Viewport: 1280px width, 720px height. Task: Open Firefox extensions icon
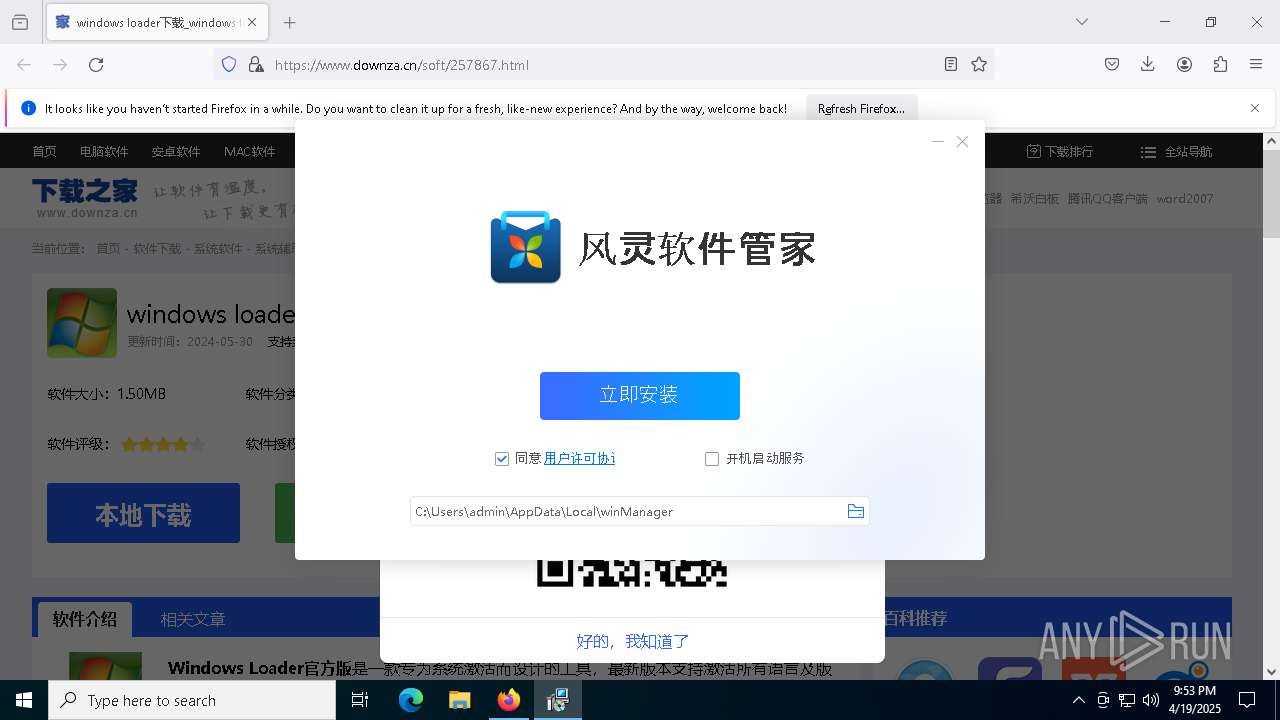(x=1220, y=64)
